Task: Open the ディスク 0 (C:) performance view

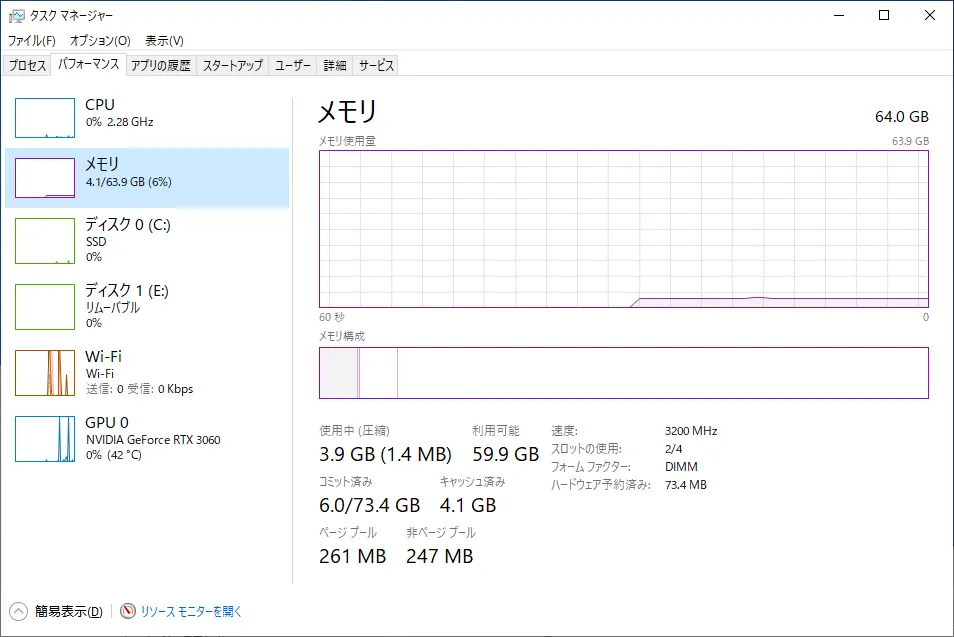Action: pyautogui.click(x=45, y=240)
